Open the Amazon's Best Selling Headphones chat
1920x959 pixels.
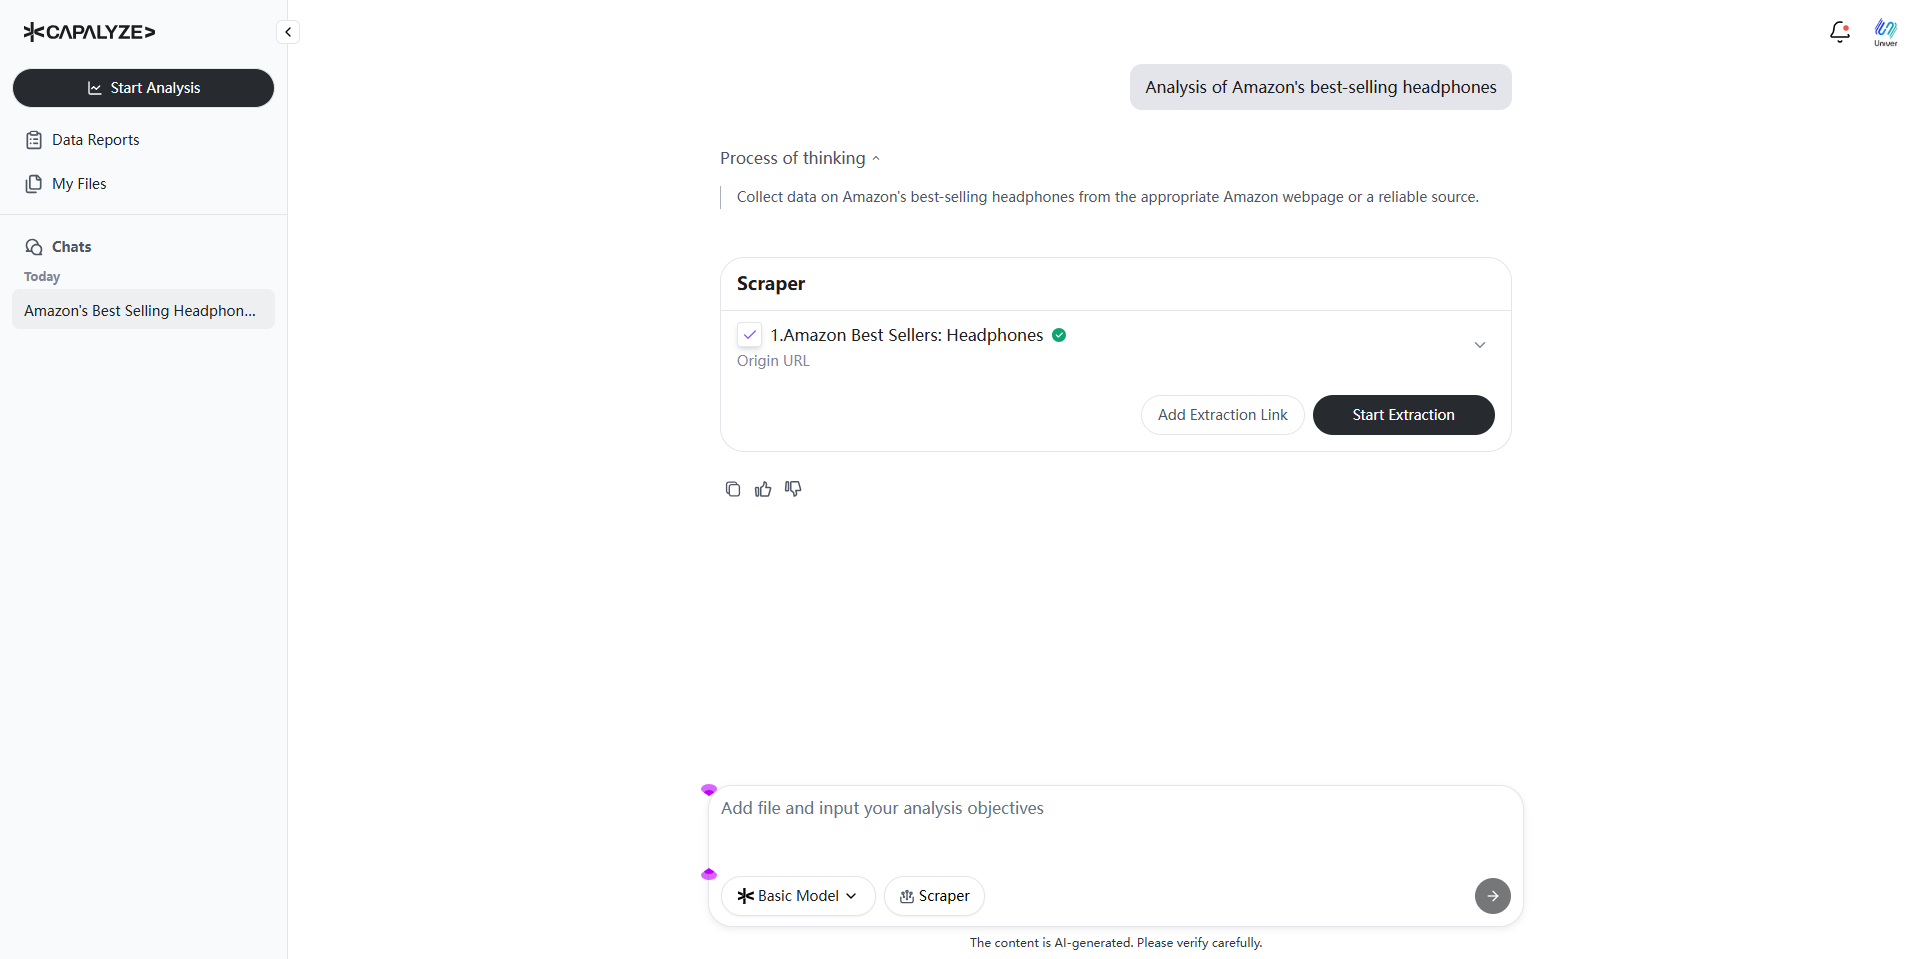pos(143,310)
